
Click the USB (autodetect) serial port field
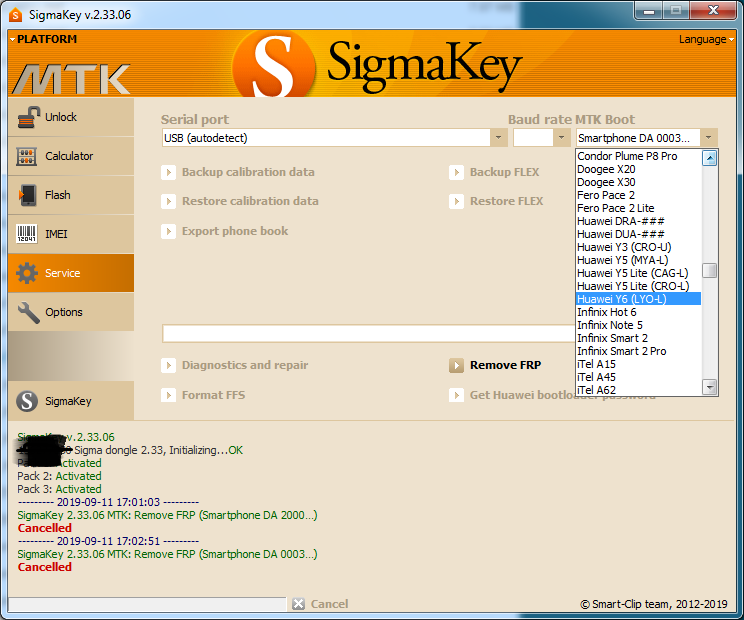tap(326, 138)
